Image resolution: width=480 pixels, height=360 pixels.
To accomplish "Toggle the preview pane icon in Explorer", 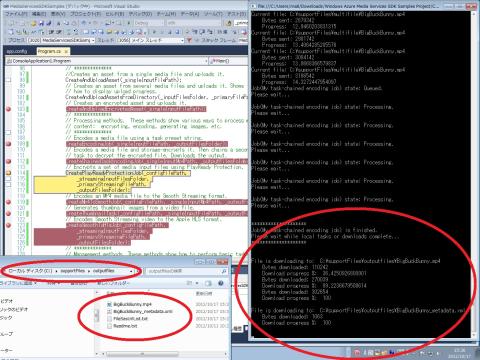I will click(x=208, y=283).
